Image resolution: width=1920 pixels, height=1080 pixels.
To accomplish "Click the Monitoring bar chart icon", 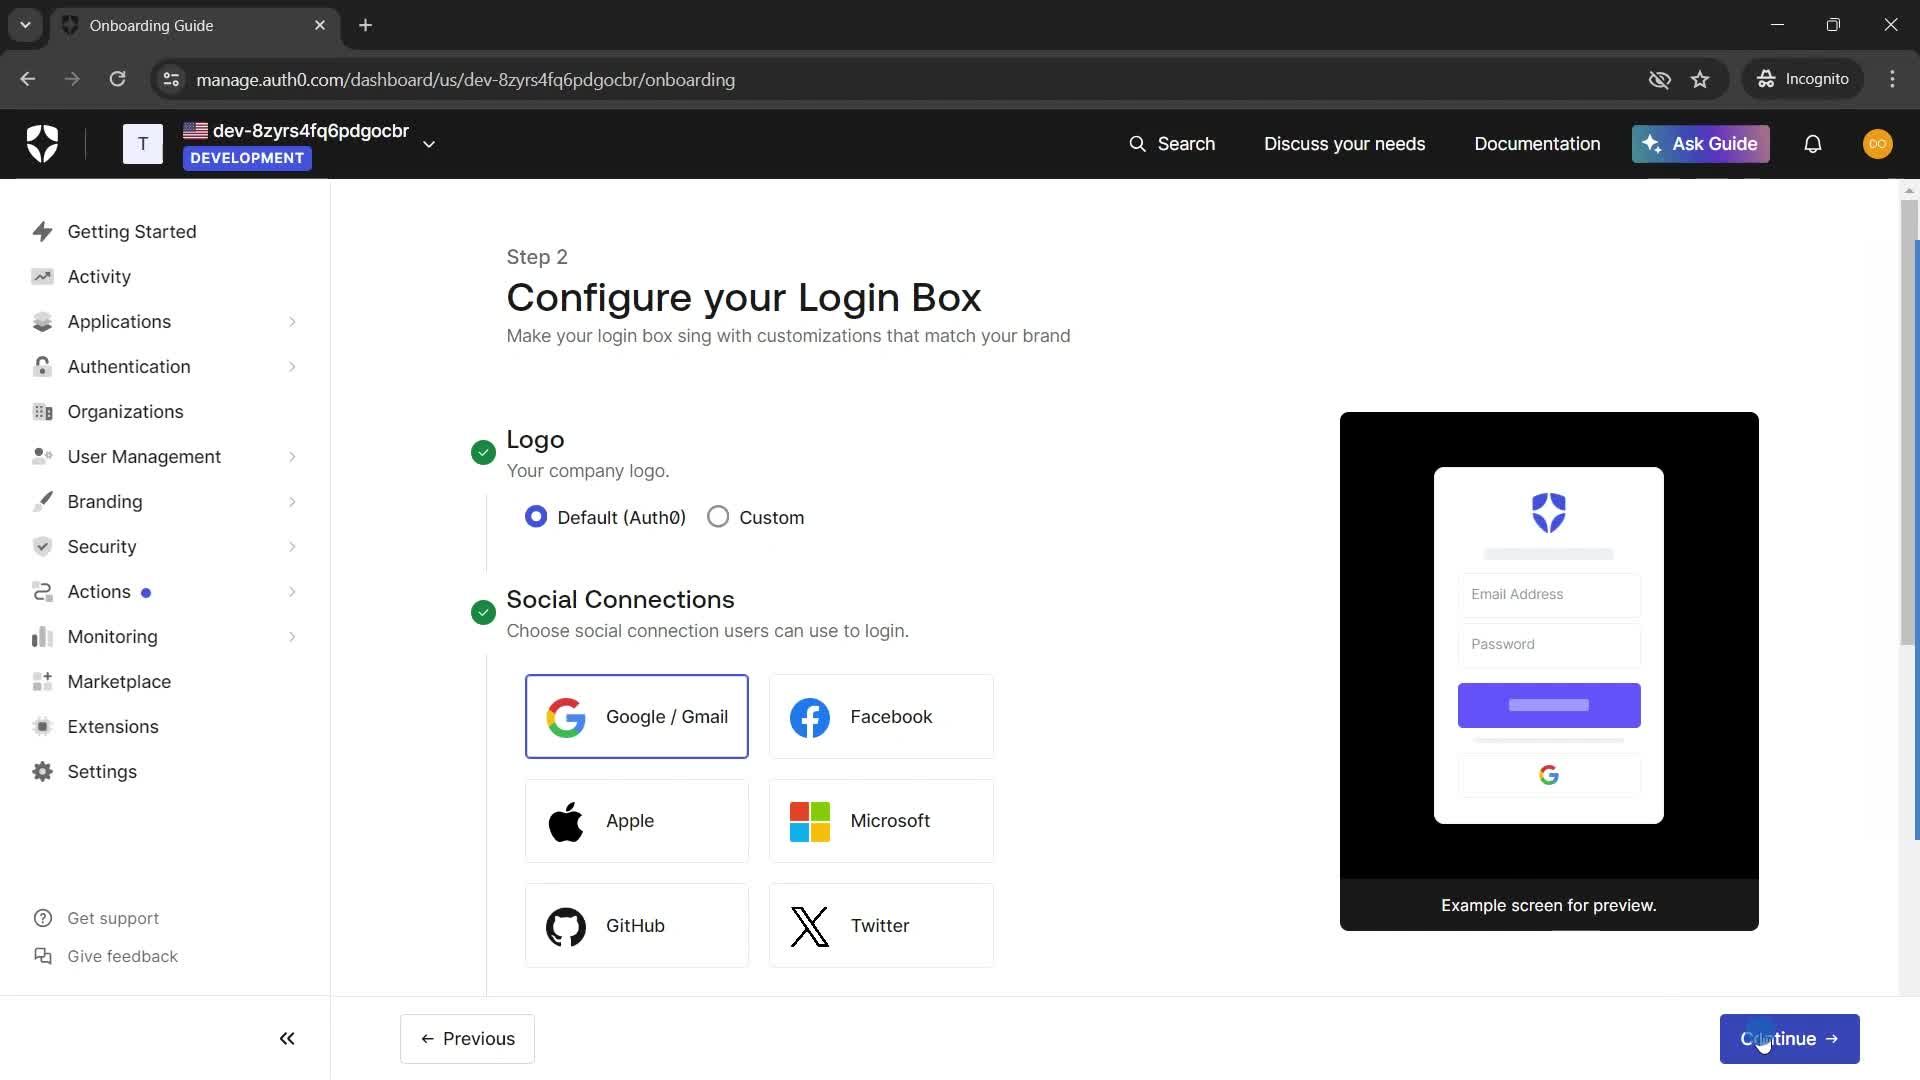I will tap(42, 637).
